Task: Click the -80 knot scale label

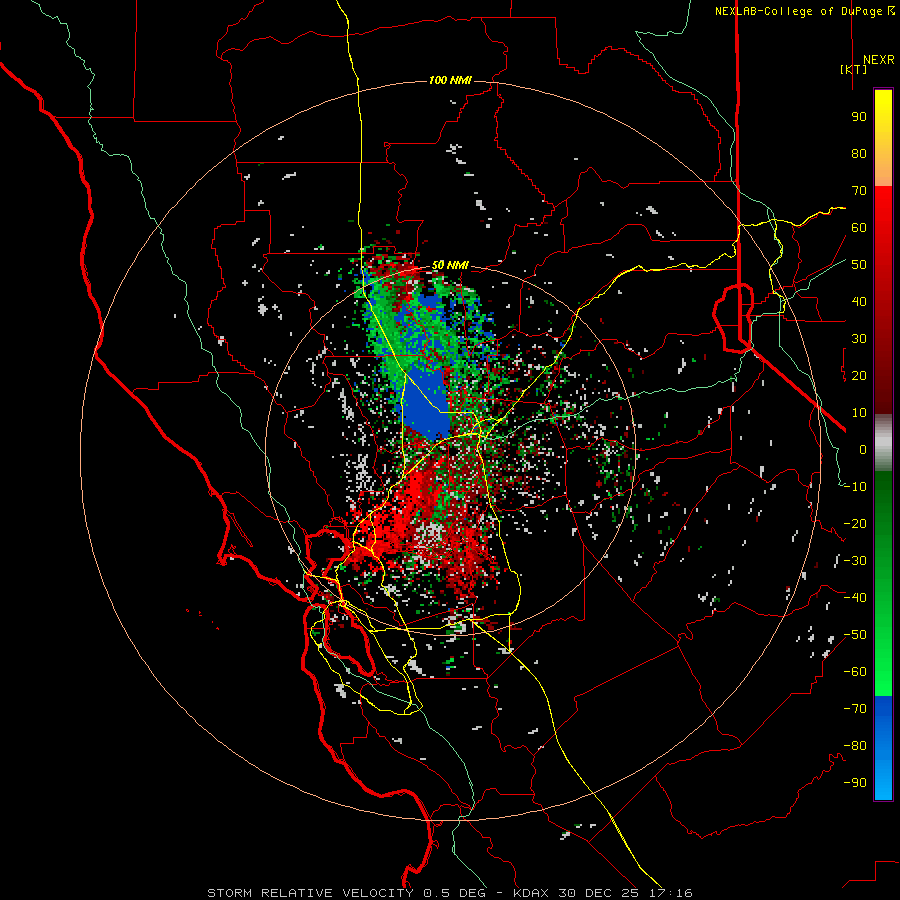Action: point(855,746)
